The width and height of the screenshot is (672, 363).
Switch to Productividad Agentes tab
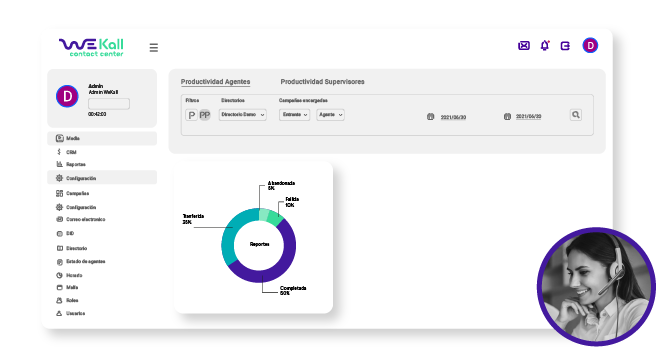click(216, 81)
